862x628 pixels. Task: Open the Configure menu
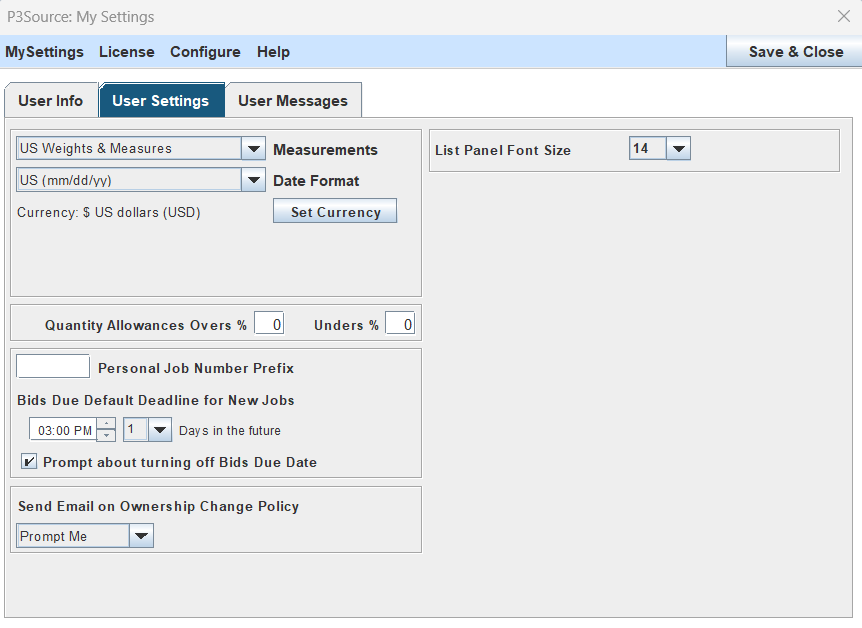click(x=205, y=51)
